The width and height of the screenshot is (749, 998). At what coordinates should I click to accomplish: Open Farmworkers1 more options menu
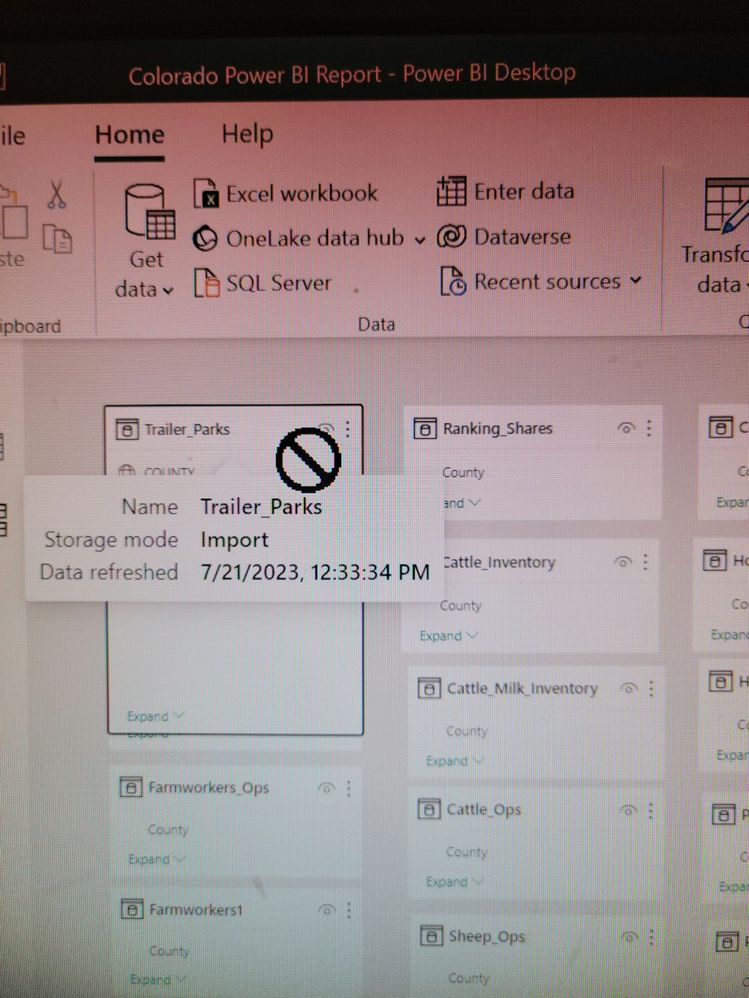tap(349, 910)
